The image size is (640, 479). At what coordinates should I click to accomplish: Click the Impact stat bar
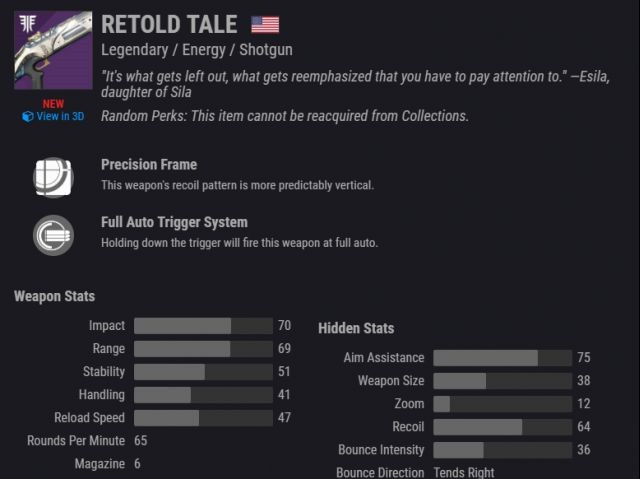203,326
